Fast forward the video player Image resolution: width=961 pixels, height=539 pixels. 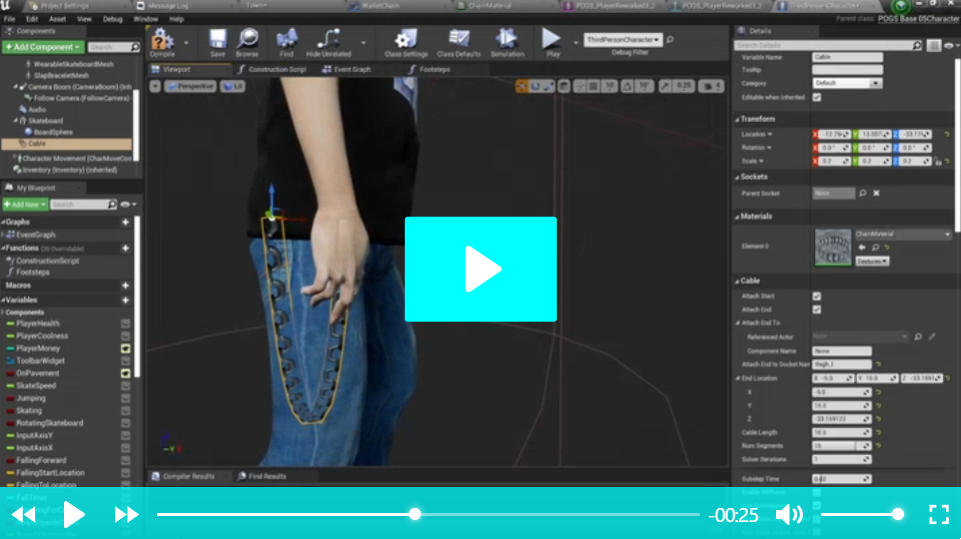coord(126,514)
